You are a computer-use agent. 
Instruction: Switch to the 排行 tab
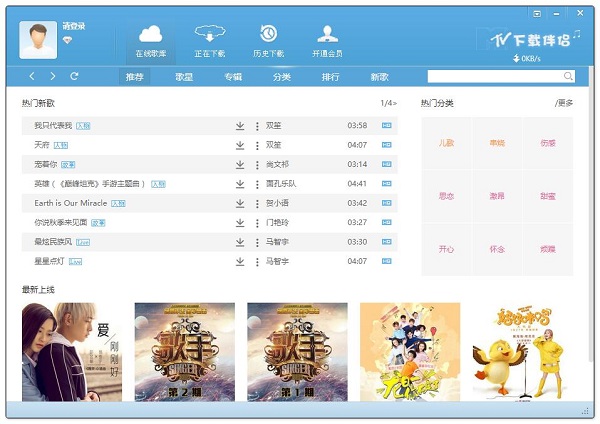330,76
